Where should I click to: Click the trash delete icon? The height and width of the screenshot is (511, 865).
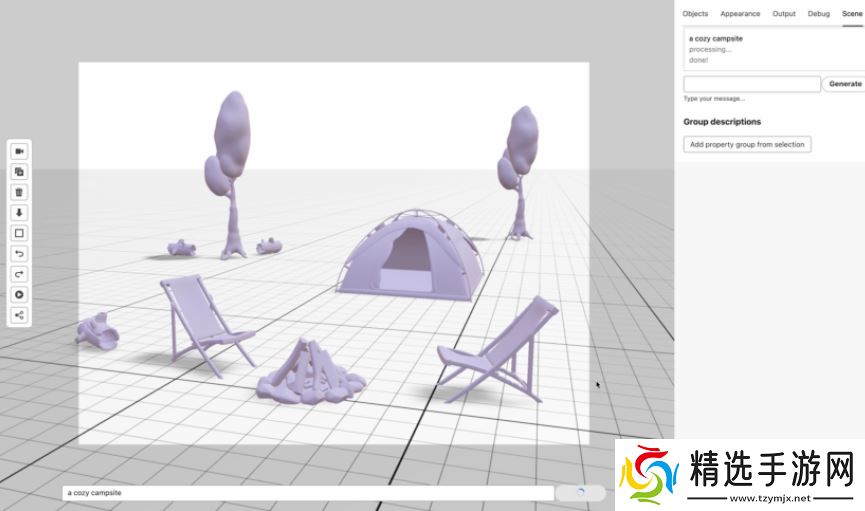19,192
